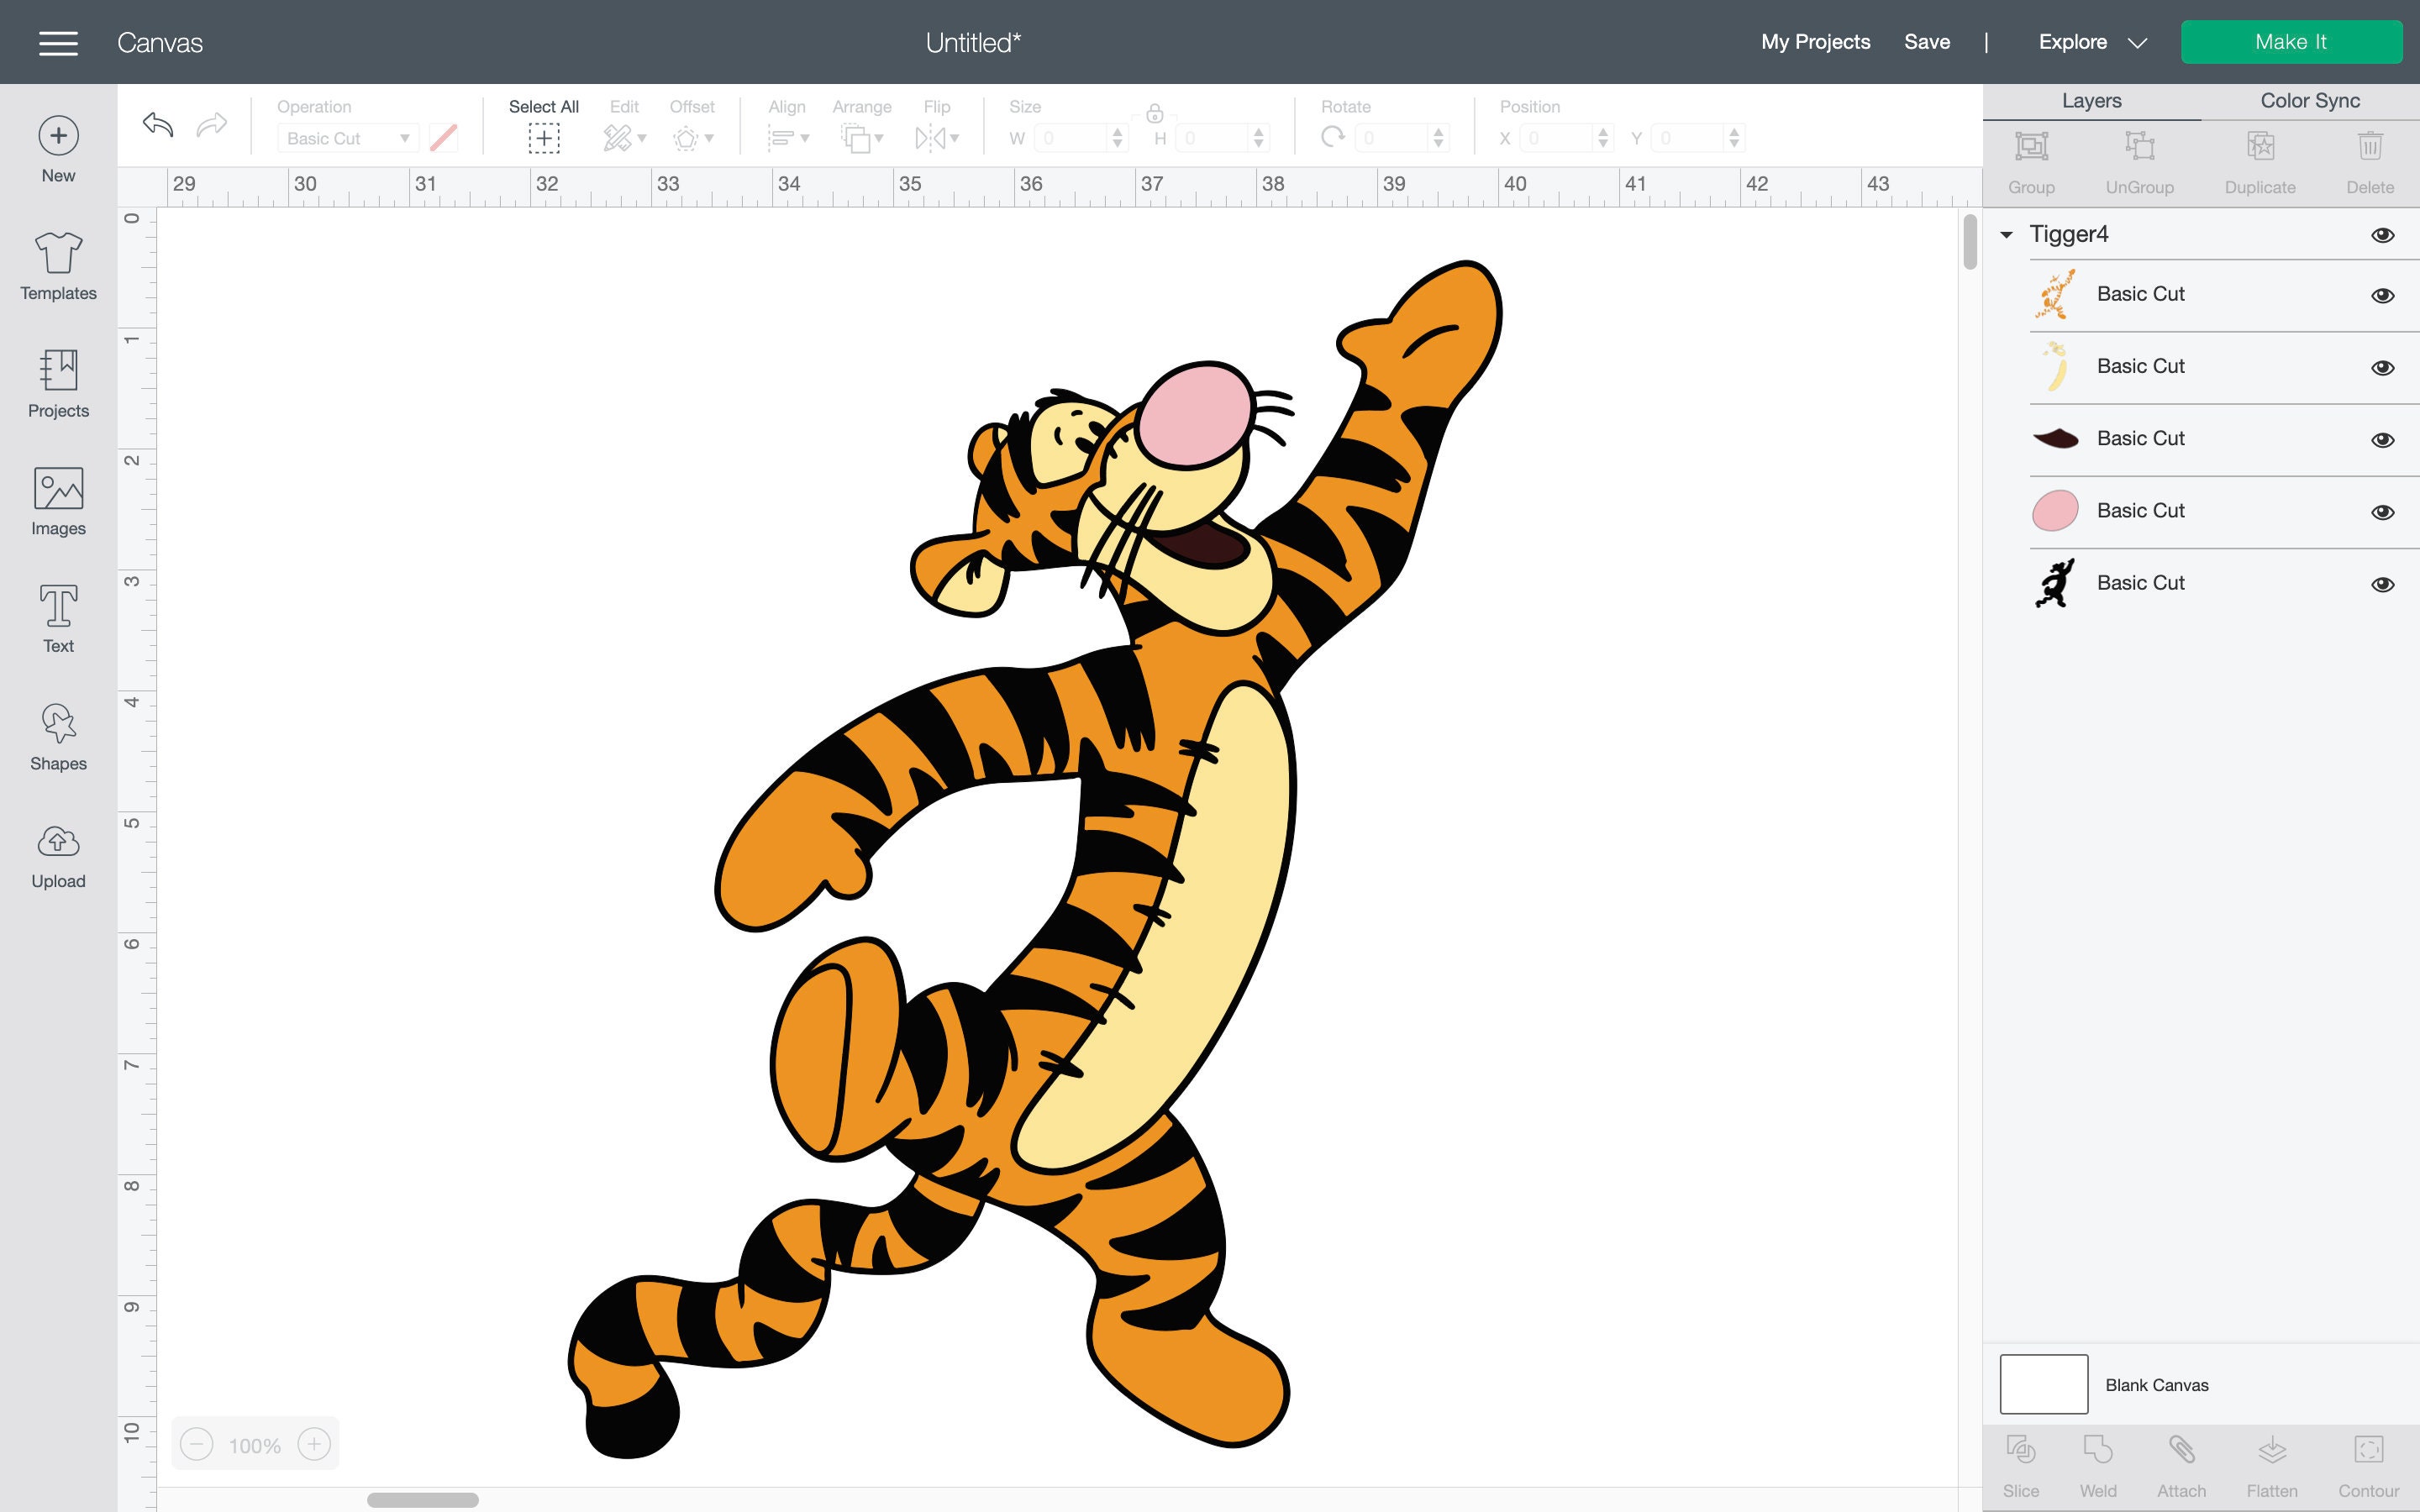This screenshot has width=2420, height=1512.
Task: Open My Projects
Action: coord(1815,42)
